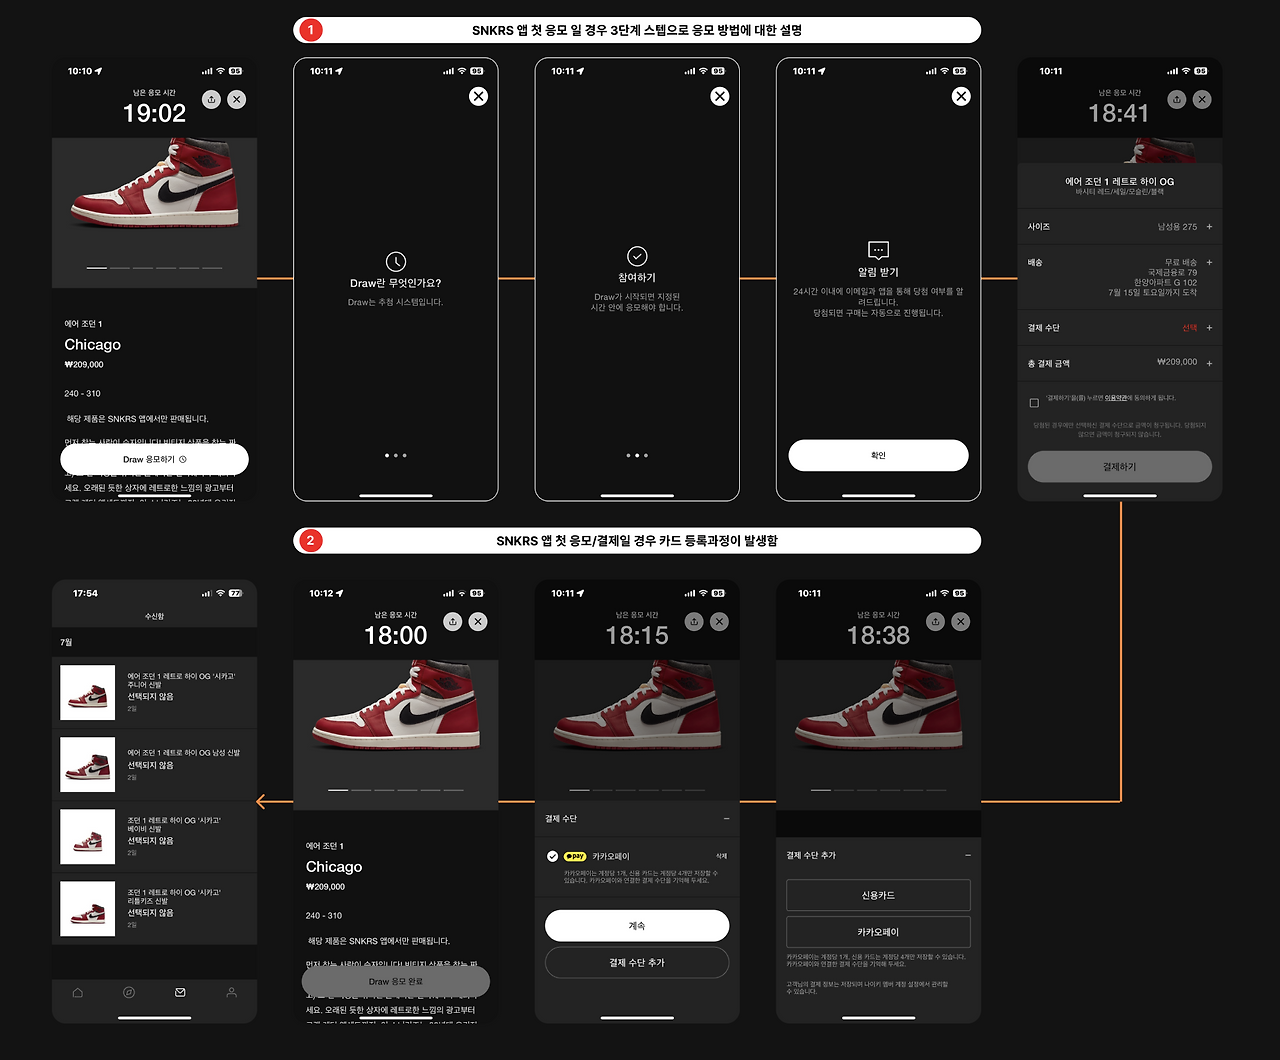Open the Home tab in the bottom bar

tap(78, 993)
